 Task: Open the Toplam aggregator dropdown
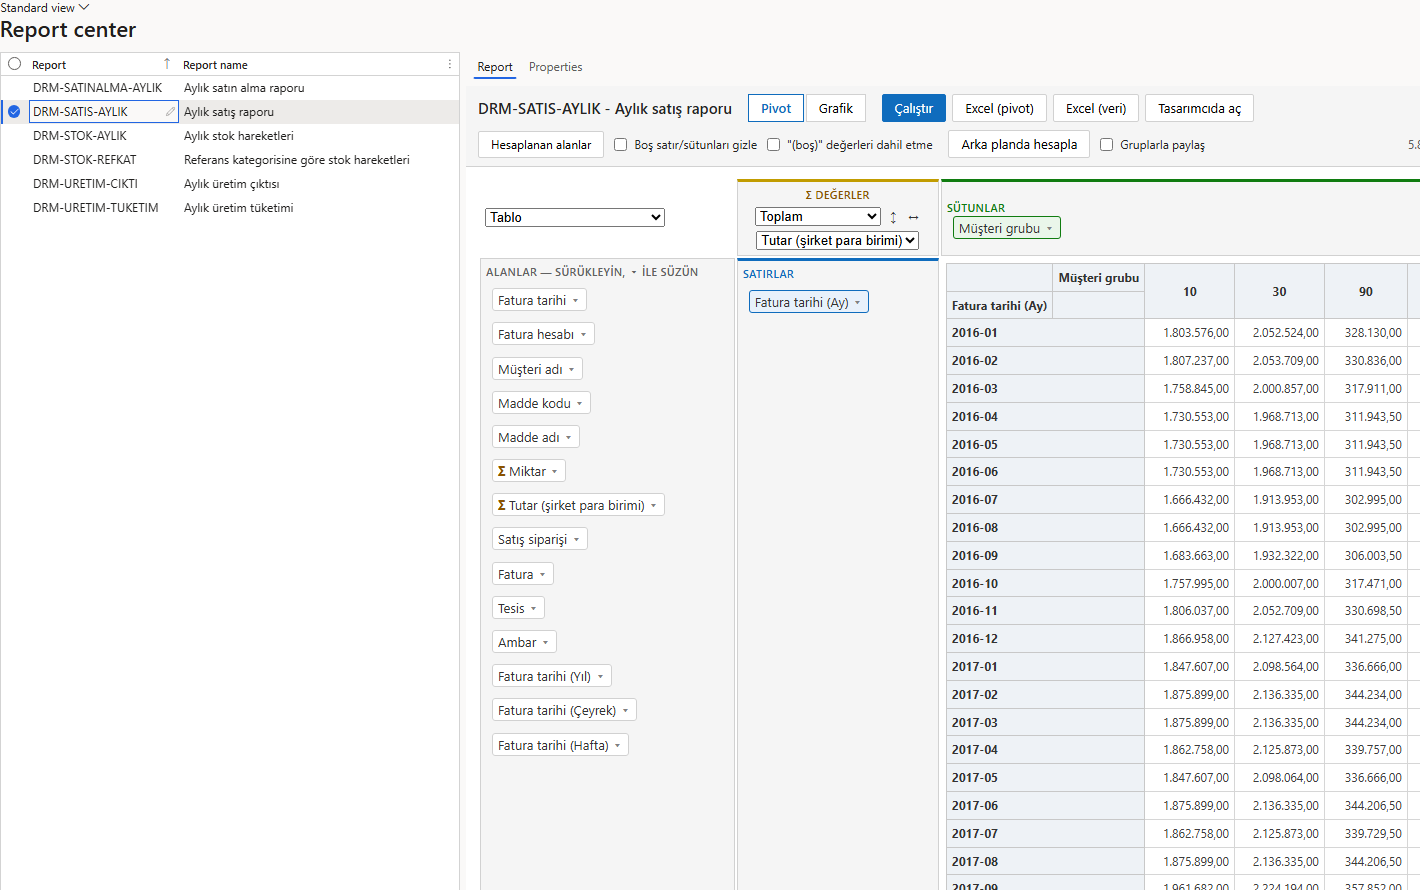818,217
